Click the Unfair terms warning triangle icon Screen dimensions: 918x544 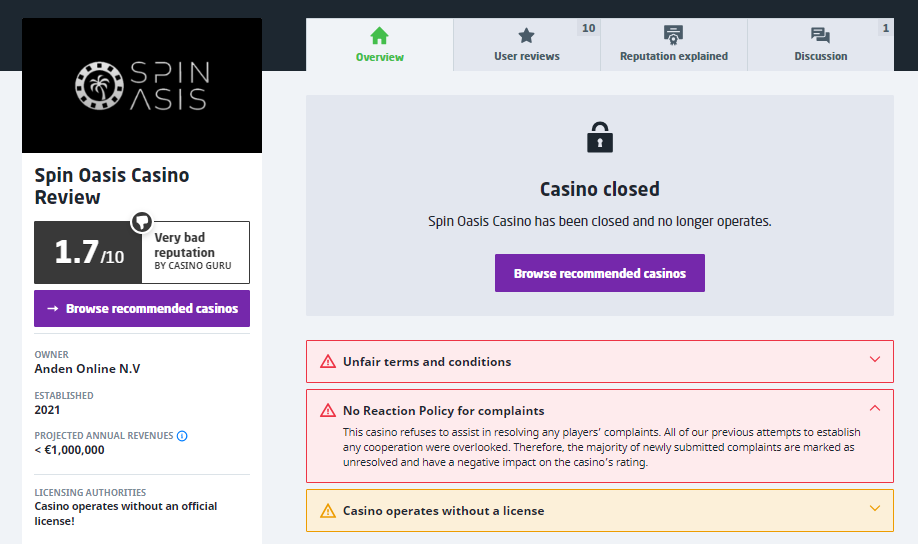coord(327,362)
